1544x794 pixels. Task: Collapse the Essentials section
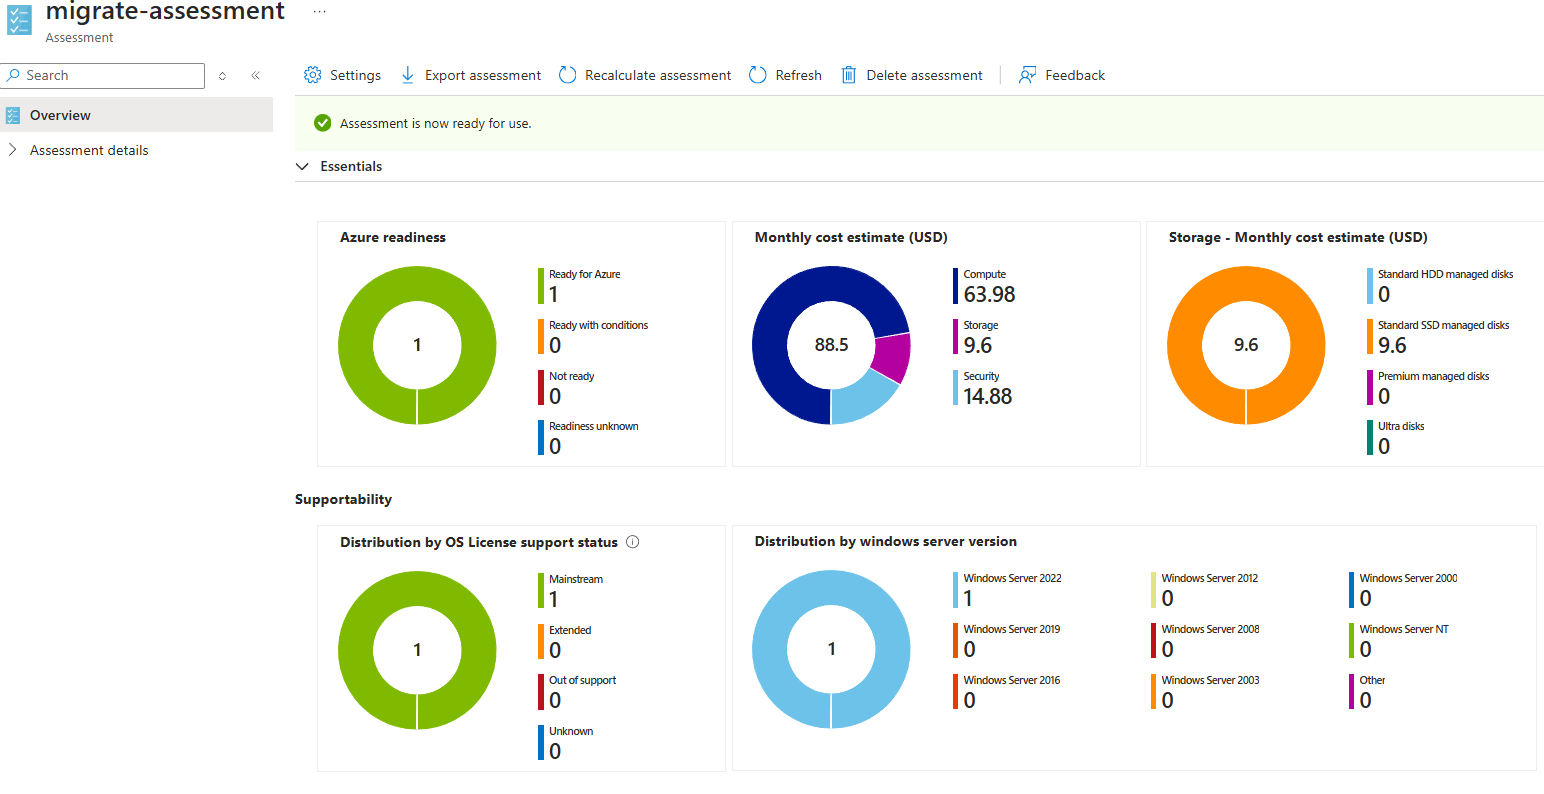(302, 166)
